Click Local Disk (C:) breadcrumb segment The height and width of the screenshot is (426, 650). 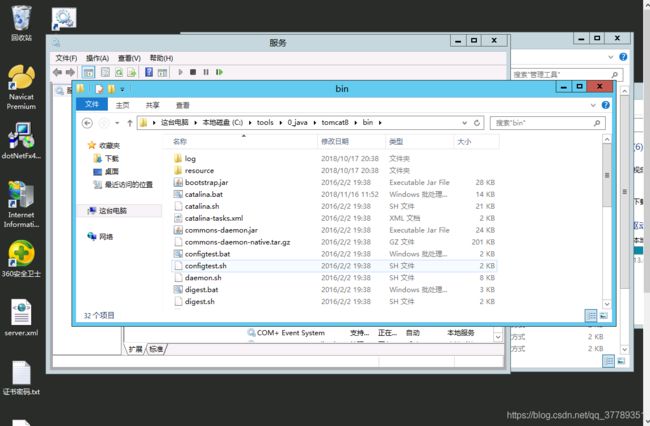[223, 123]
